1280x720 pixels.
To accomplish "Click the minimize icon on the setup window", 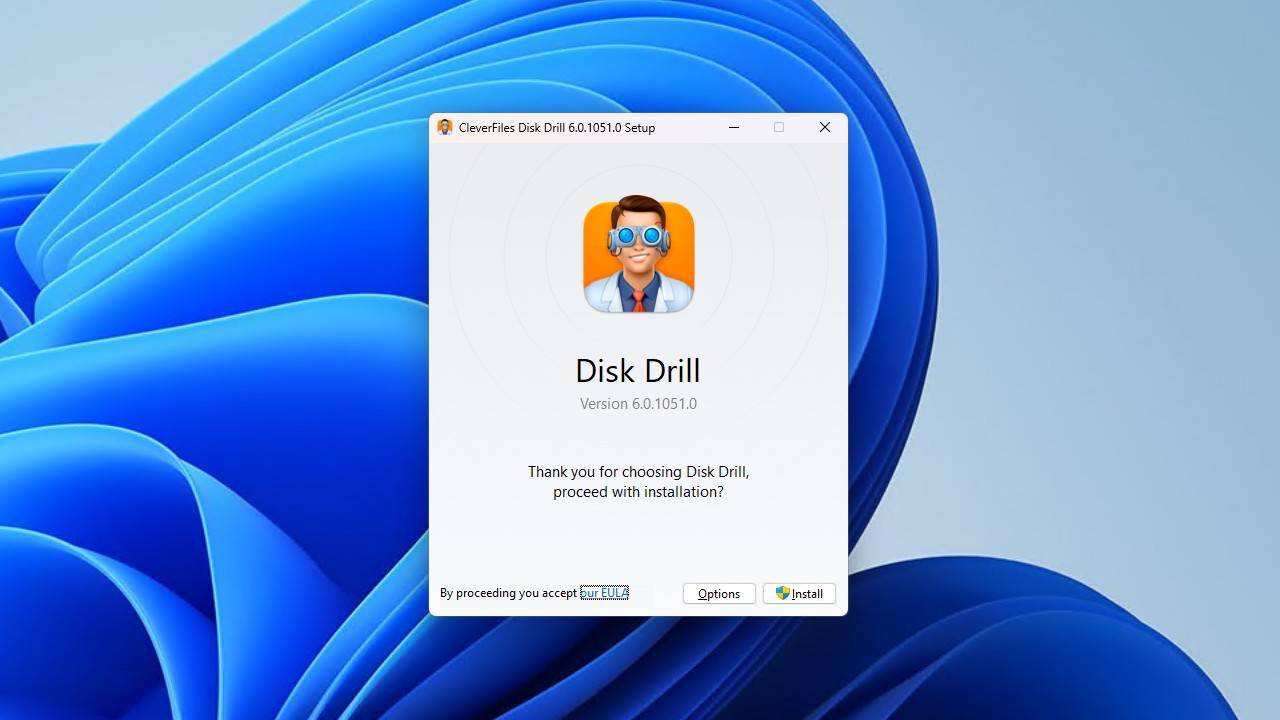I will [x=733, y=127].
